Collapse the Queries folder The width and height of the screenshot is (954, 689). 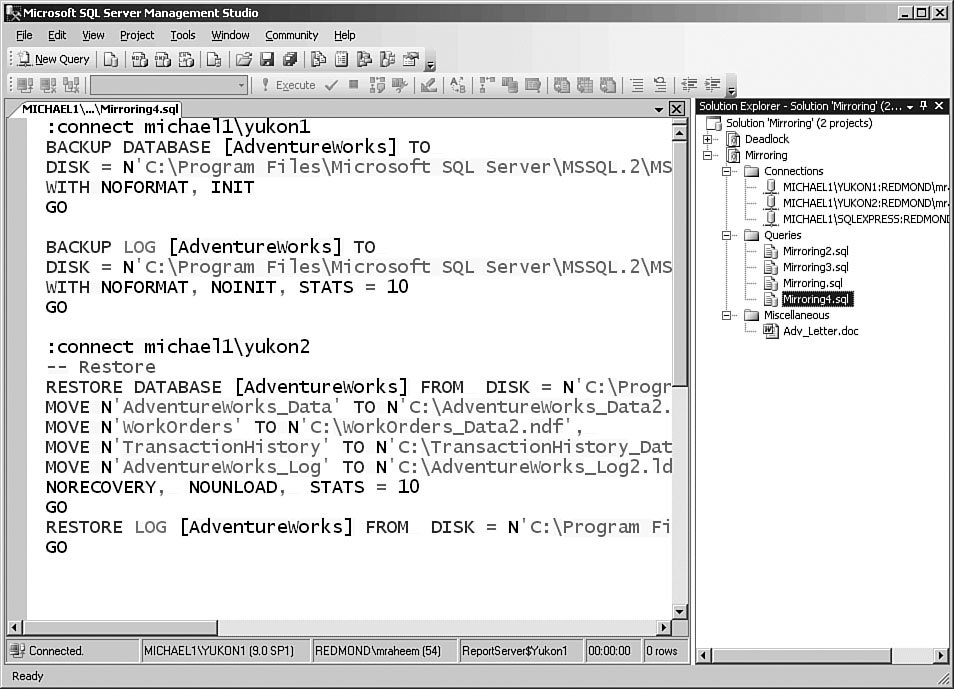[726, 236]
